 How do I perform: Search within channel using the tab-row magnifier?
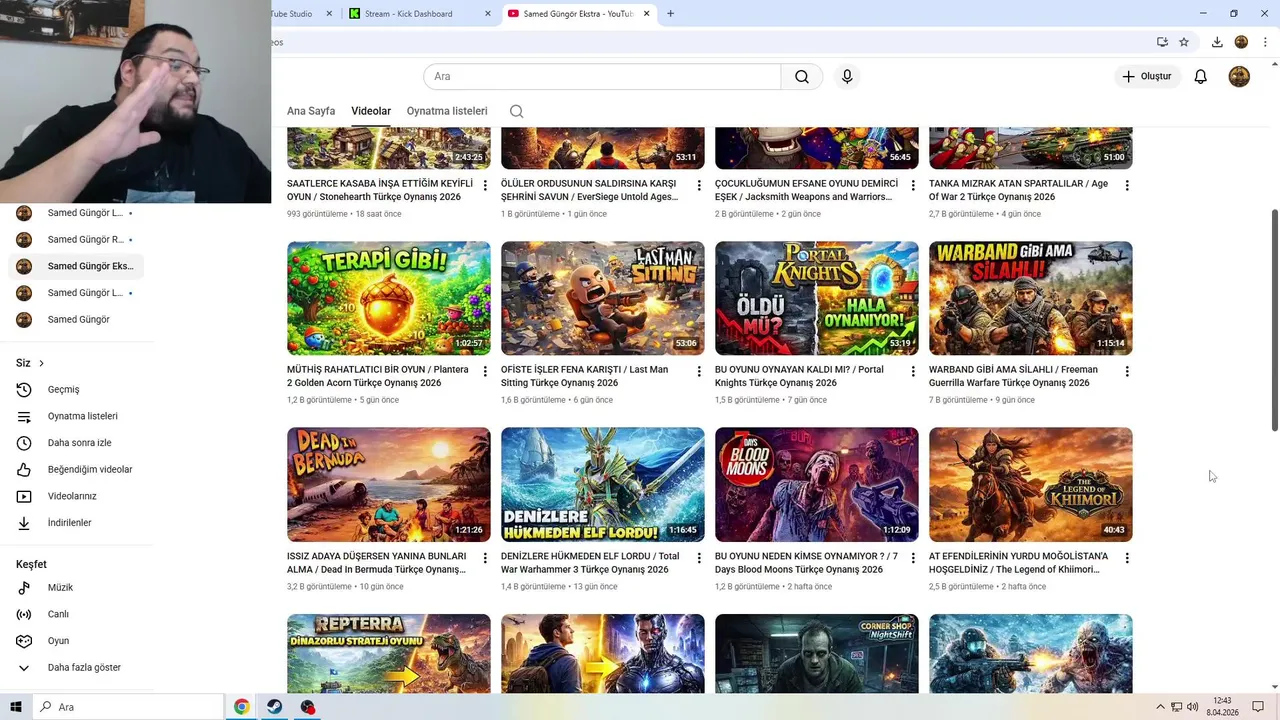[x=516, y=111]
